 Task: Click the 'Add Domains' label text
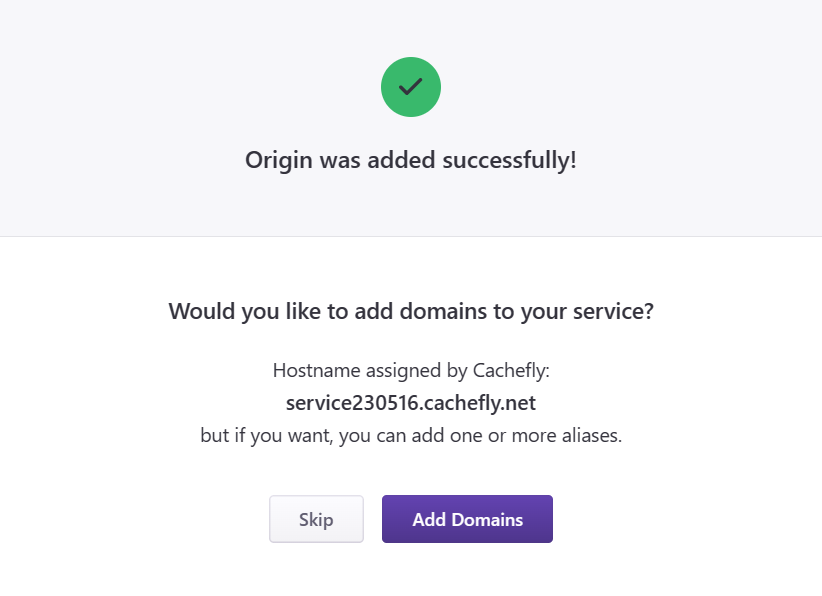pyautogui.click(x=467, y=520)
